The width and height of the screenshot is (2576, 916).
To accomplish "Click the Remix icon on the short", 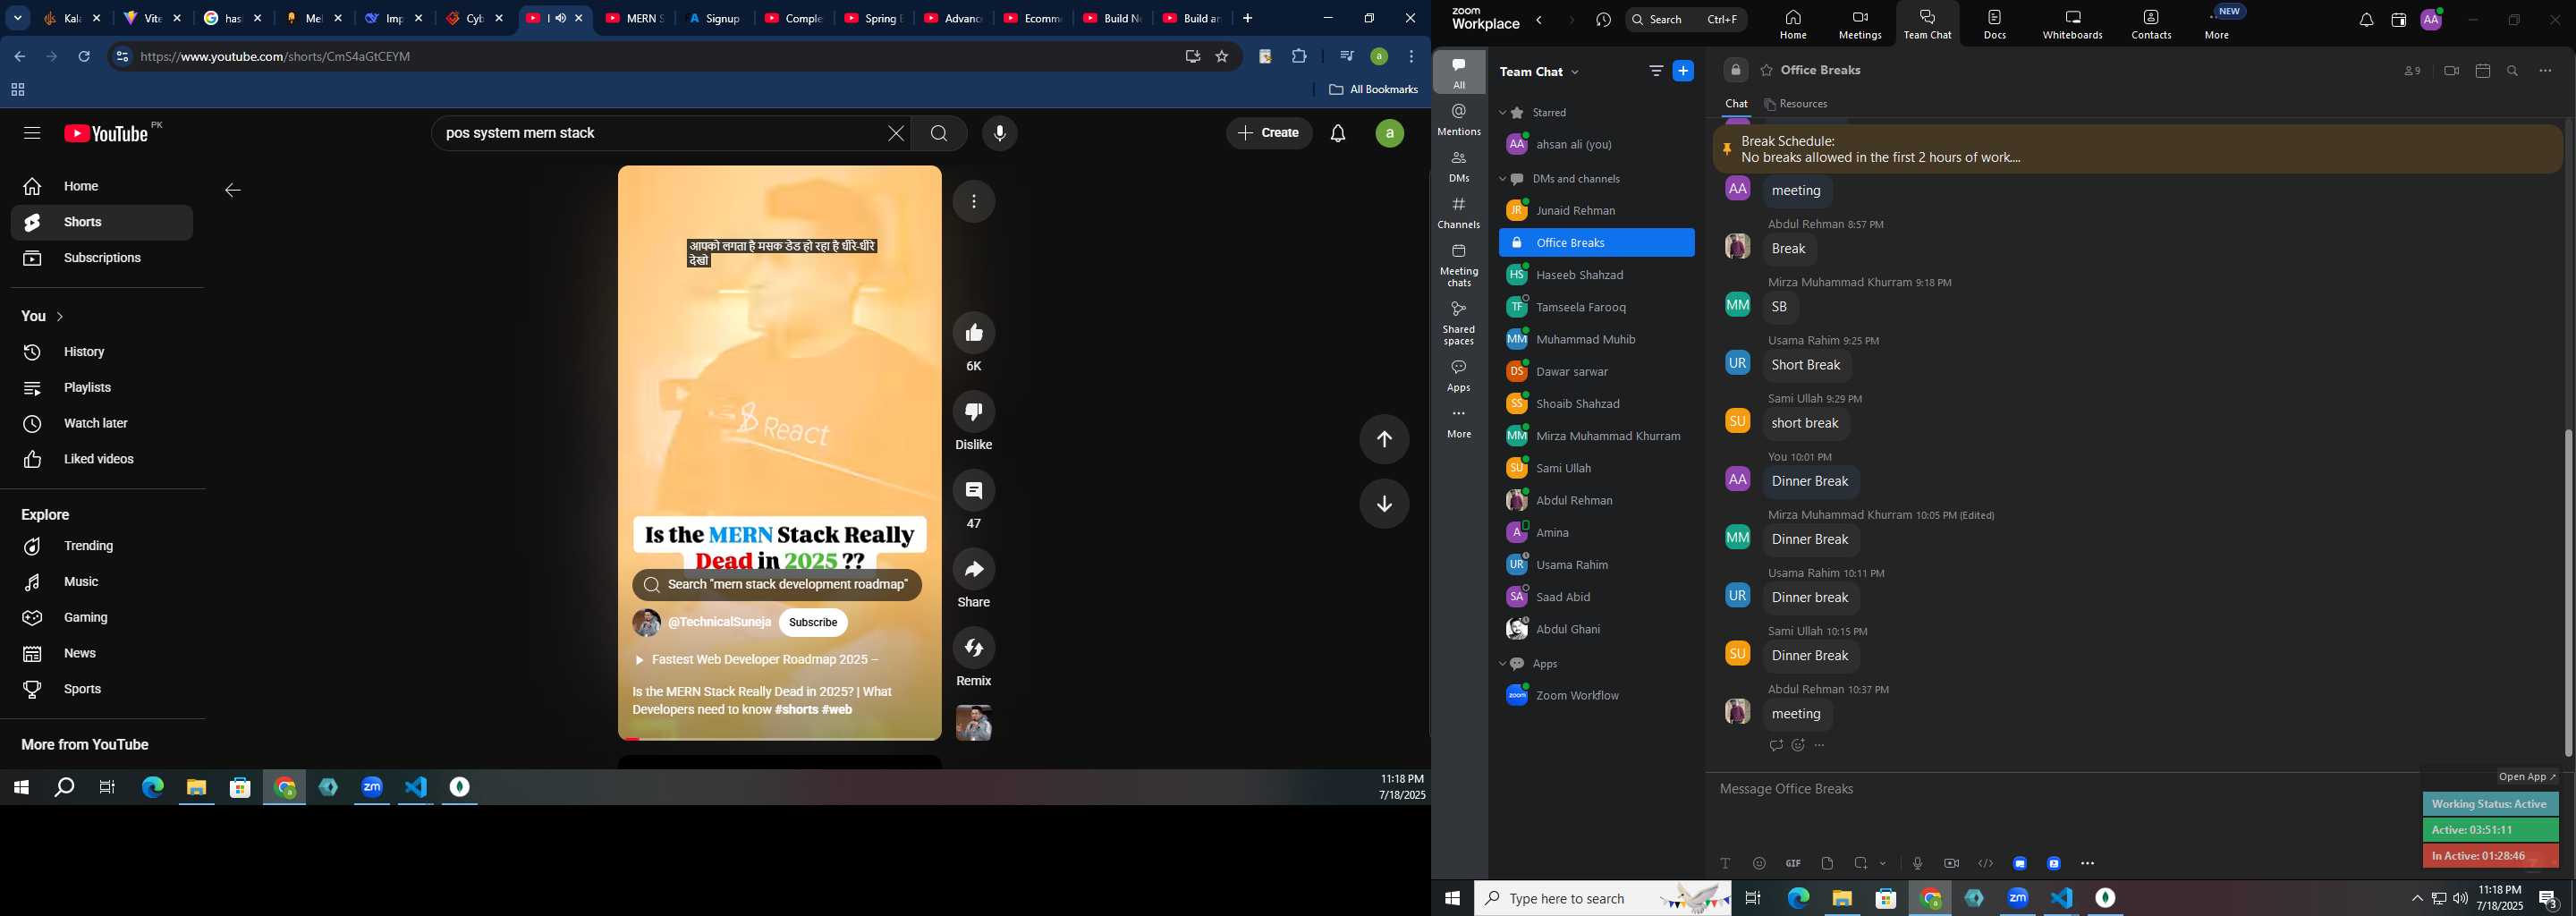I will tap(973, 648).
